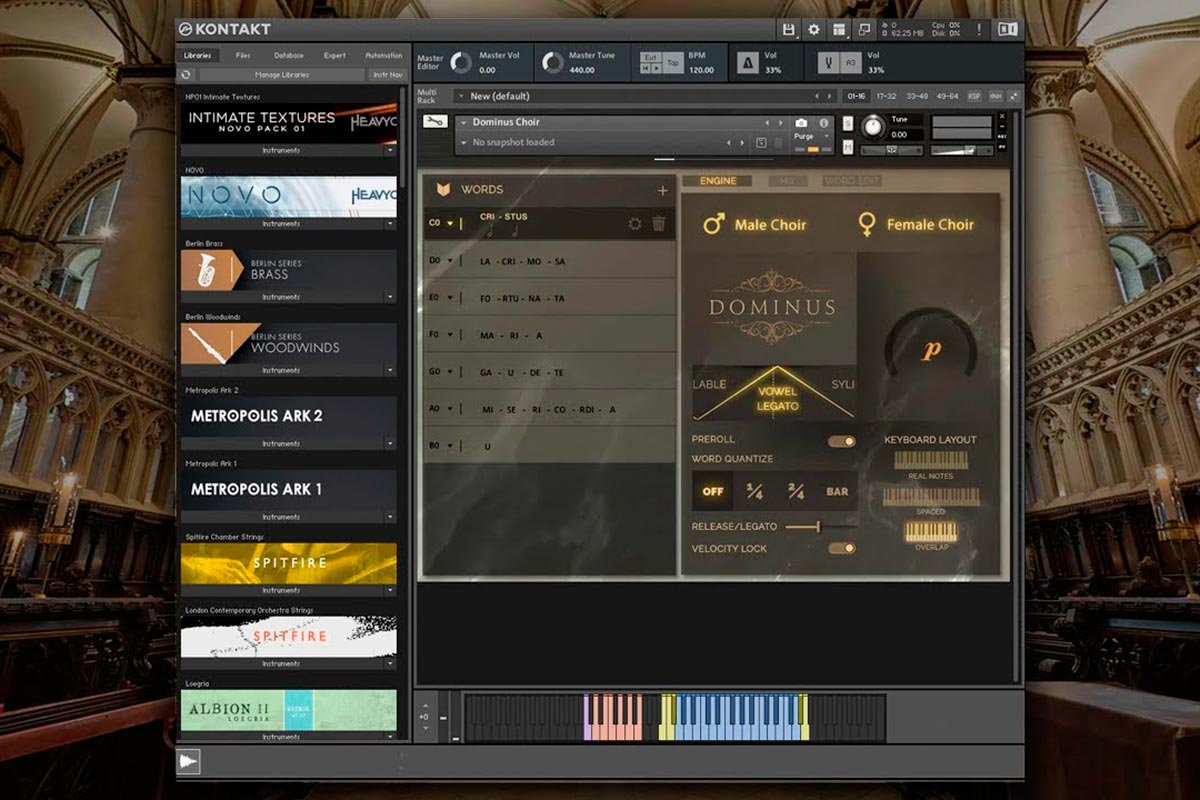
Task: Save the current snapshot
Action: pos(762,143)
